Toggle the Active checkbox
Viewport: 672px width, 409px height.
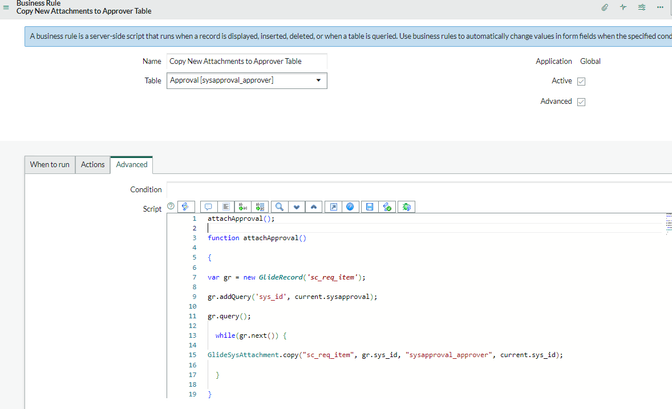[x=581, y=81]
